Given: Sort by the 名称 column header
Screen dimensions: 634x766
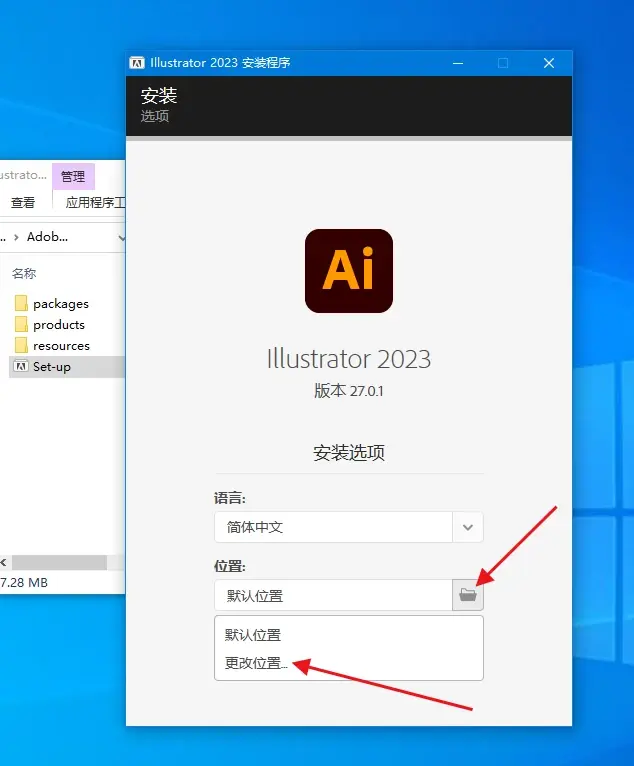Looking at the screenshot, I should click(x=24, y=274).
